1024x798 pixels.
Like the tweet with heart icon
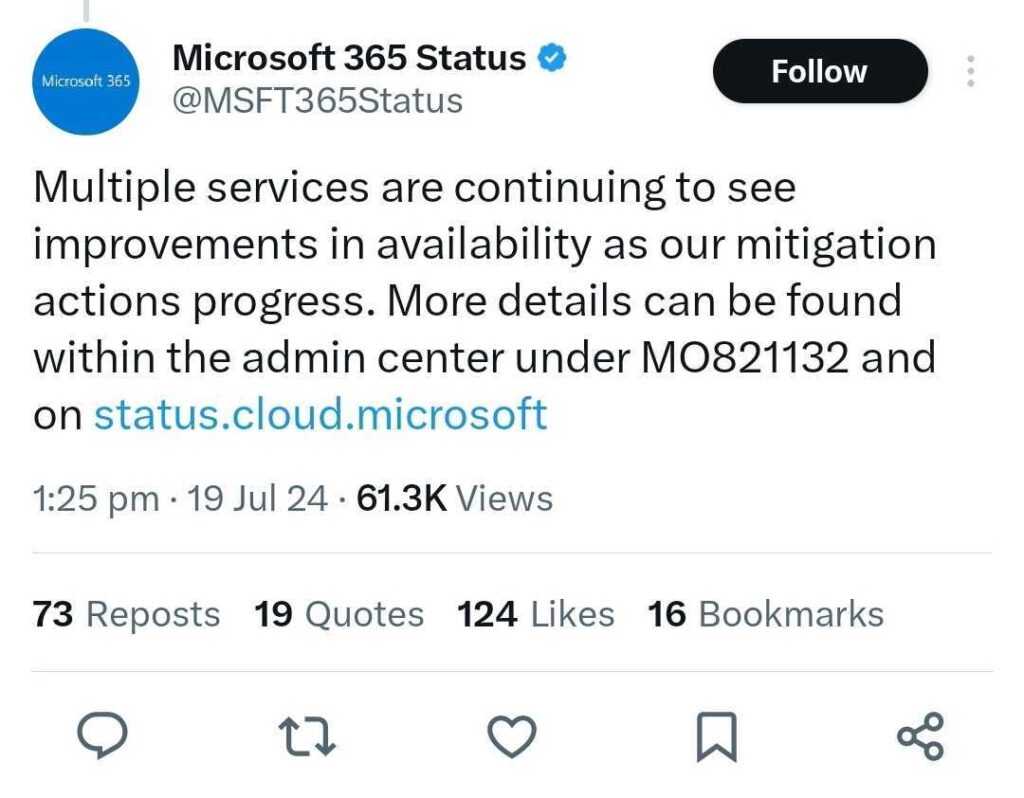(x=512, y=736)
